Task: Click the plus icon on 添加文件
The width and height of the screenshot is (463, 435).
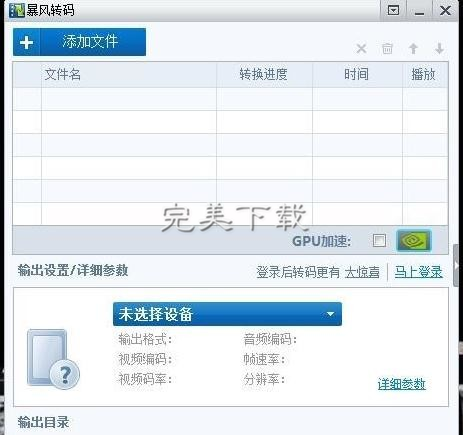Action: pos(26,42)
